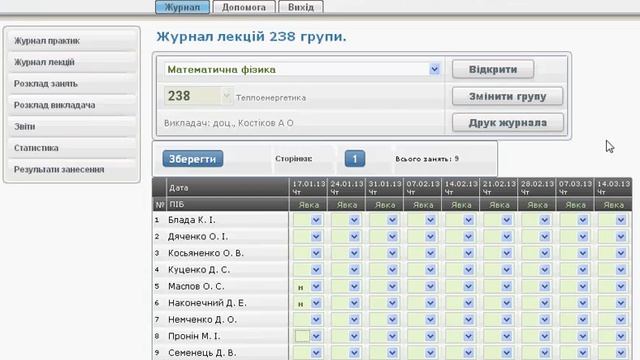Open attendance dropdown for Наконечний Д. Е. on 17.01.13

316,303
